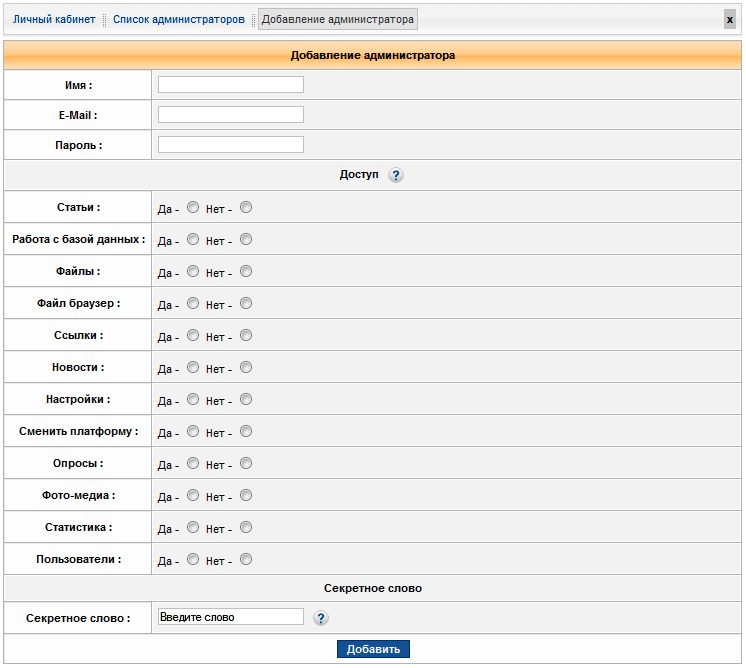Set Статистика access to Нет
746x668 pixels.
tap(246, 528)
